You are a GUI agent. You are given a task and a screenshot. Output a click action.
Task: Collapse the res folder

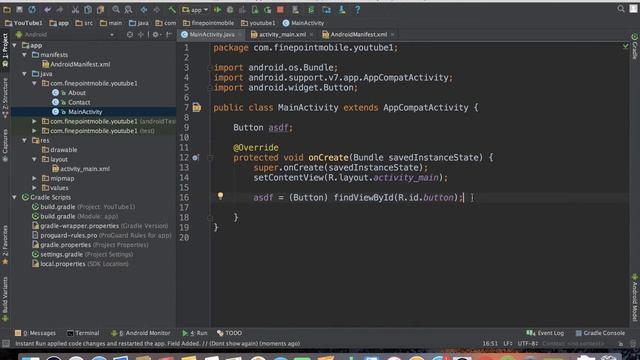[24, 140]
